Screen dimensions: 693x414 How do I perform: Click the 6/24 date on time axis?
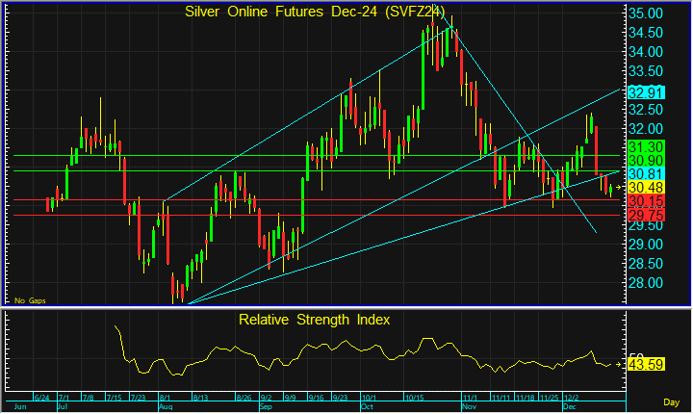(x=42, y=398)
